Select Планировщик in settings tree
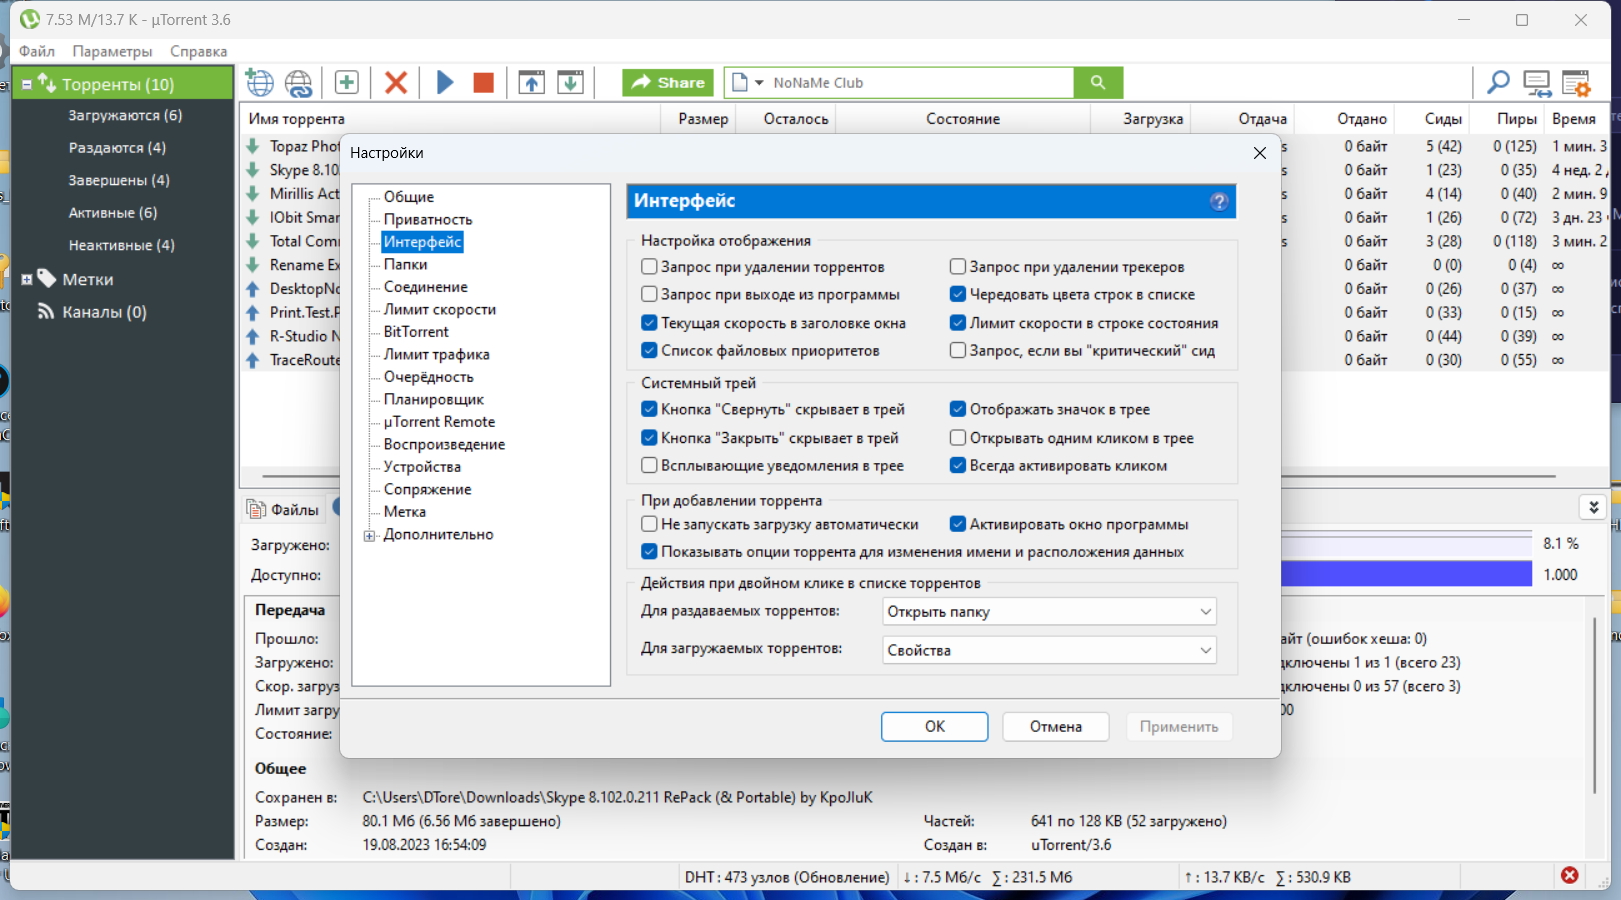Screen dimensions: 1621x900 [x=434, y=399]
